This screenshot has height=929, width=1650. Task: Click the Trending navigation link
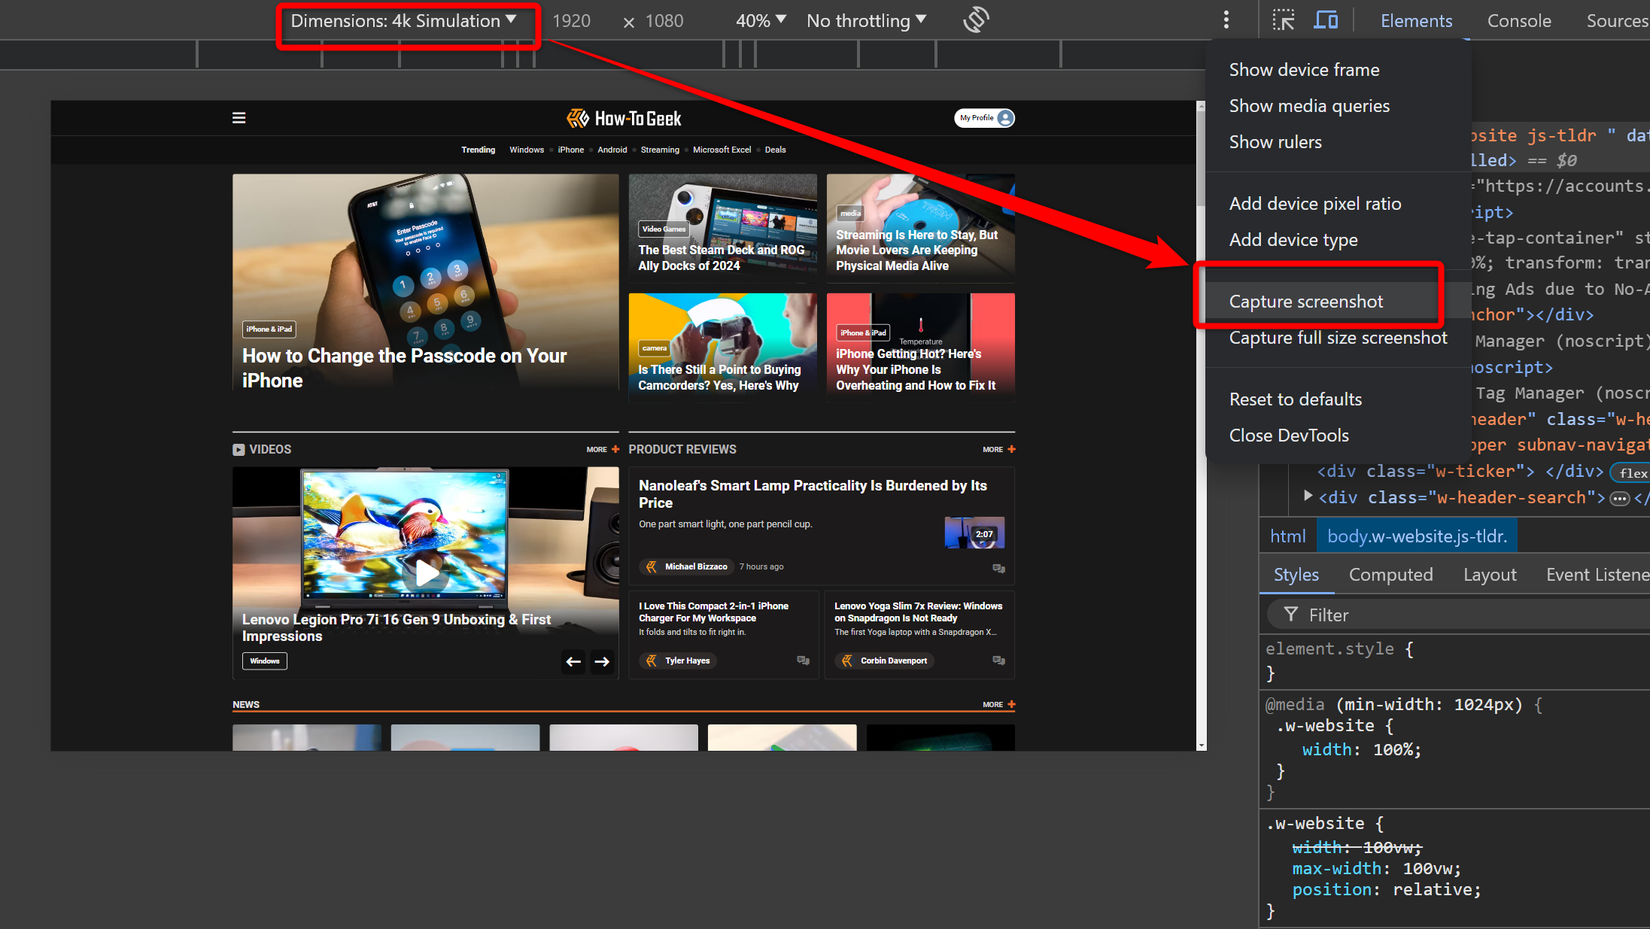click(478, 149)
